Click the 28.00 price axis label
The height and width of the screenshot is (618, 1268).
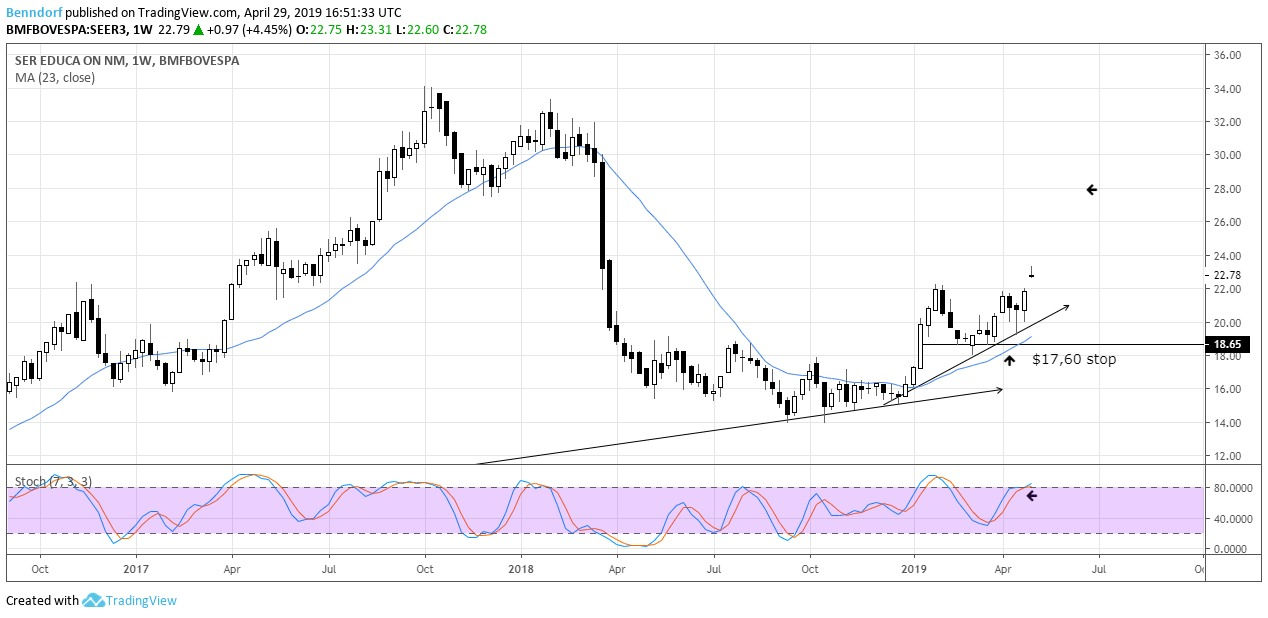1229,189
